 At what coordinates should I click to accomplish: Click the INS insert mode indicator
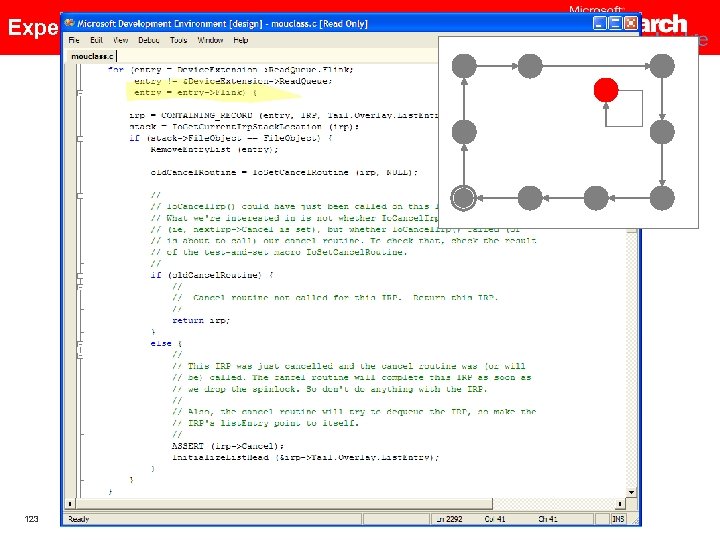pyautogui.click(x=618, y=519)
